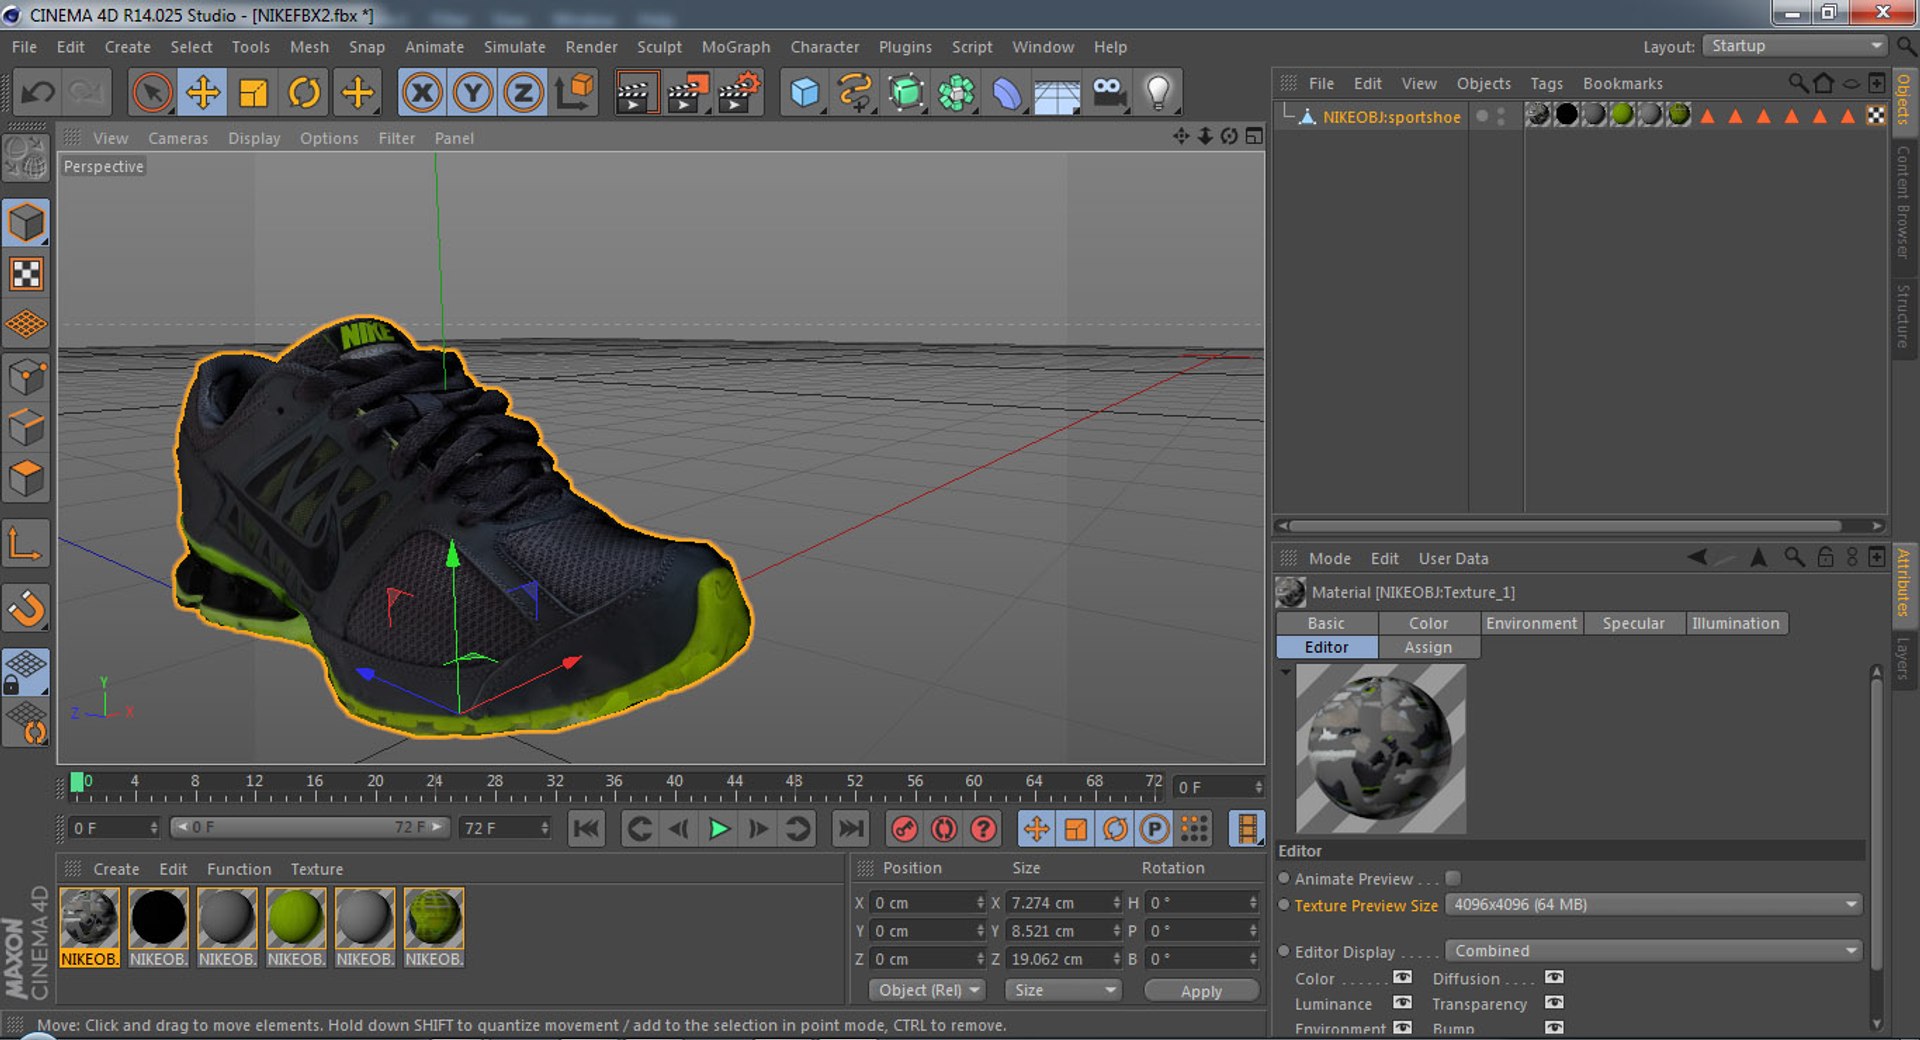The width and height of the screenshot is (1920, 1040).
Task: Toggle the Luminance editor display eye checkbox
Action: 1403,1003
